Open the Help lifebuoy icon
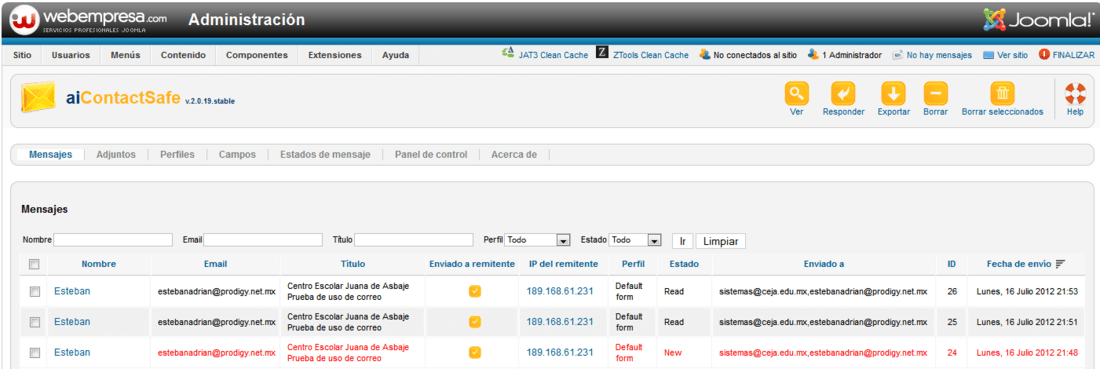Image resolution: width=1100 pixels, height=369 pixels. point(1075,93)
